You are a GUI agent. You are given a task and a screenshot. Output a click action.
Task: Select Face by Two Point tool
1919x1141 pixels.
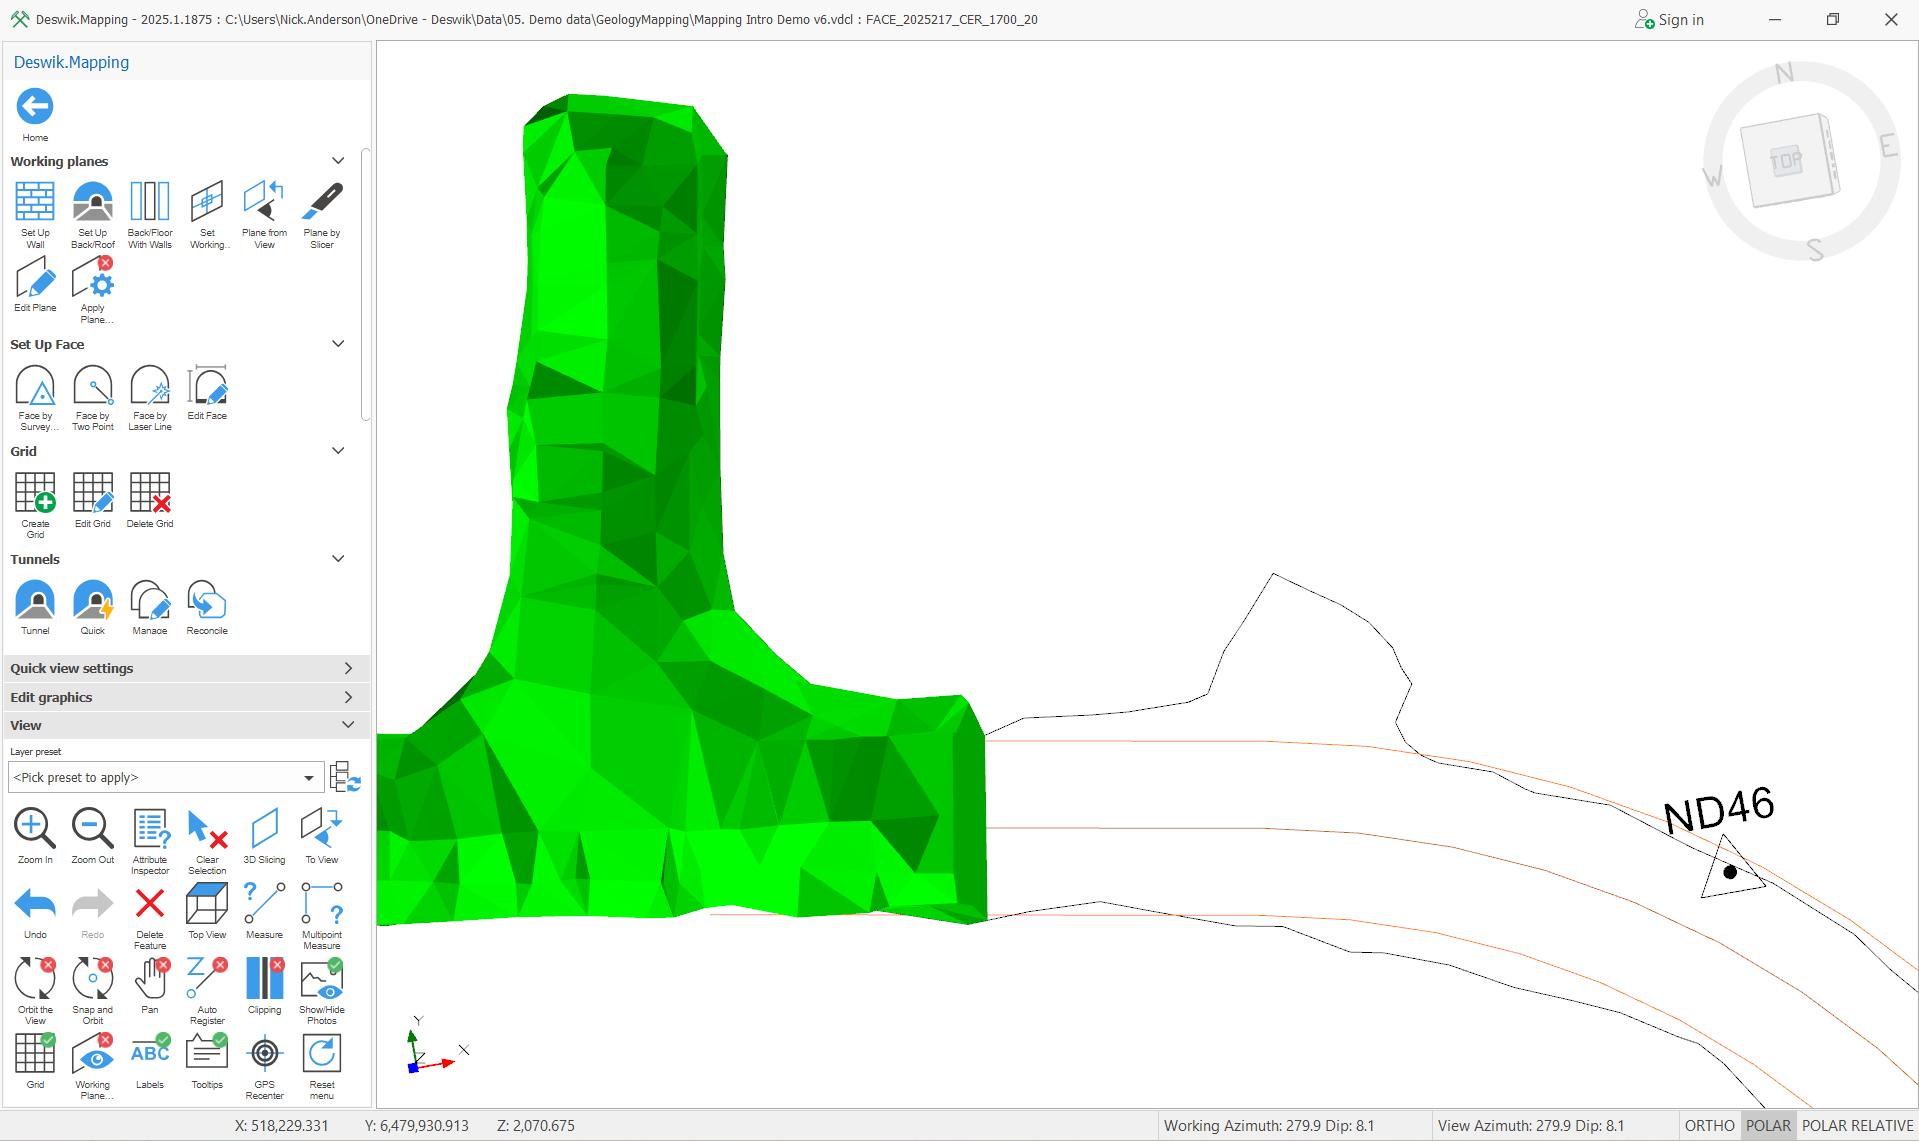pyautogui.click(x=93, y=397)
